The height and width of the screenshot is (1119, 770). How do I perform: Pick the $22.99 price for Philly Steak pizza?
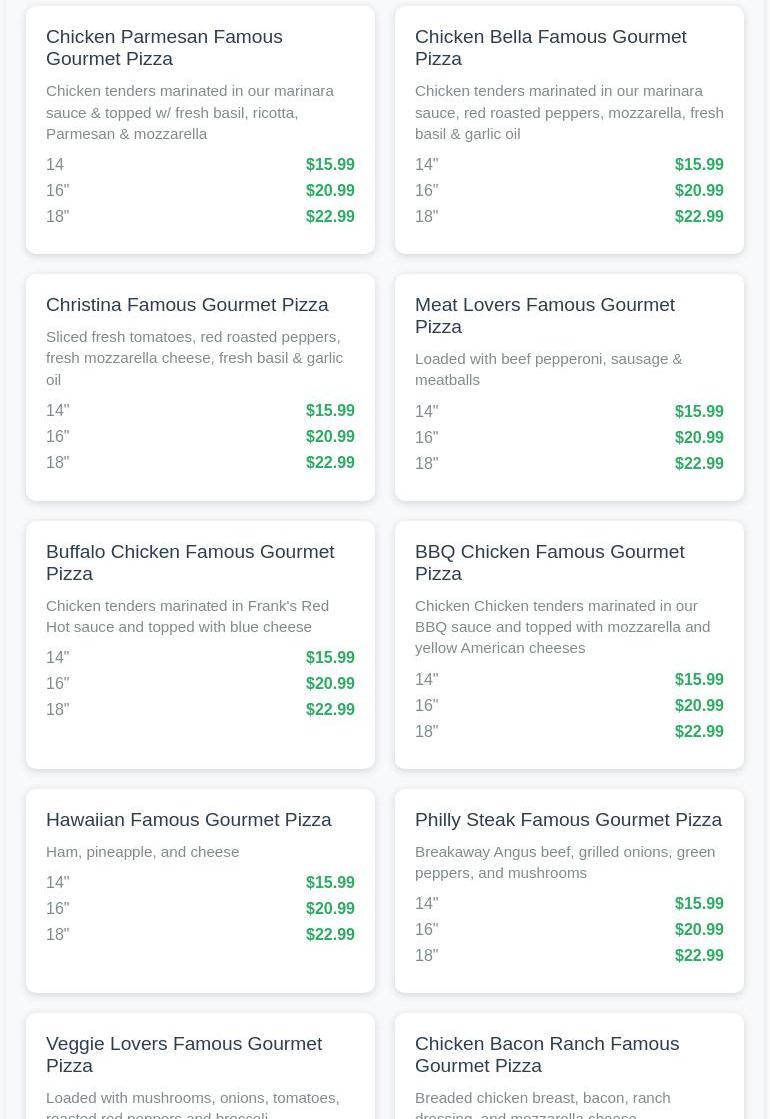[x=699, y=955]
